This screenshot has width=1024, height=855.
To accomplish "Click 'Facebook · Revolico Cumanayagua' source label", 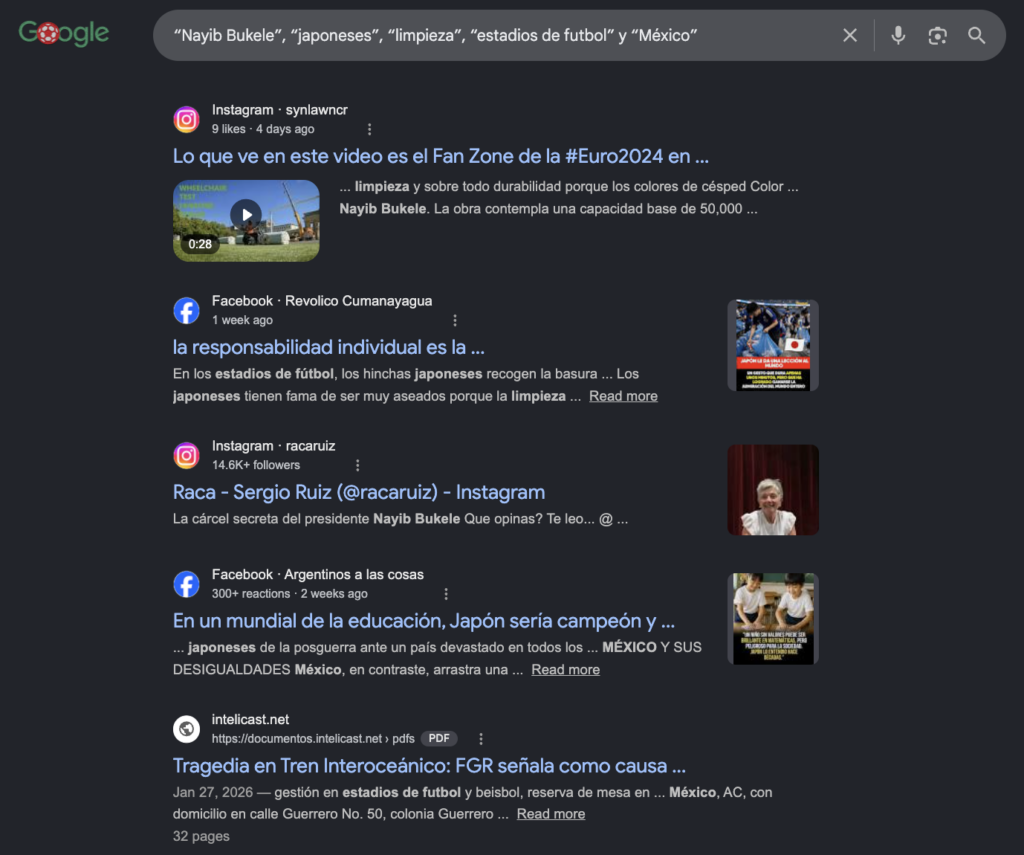I will tap(322, 300).
